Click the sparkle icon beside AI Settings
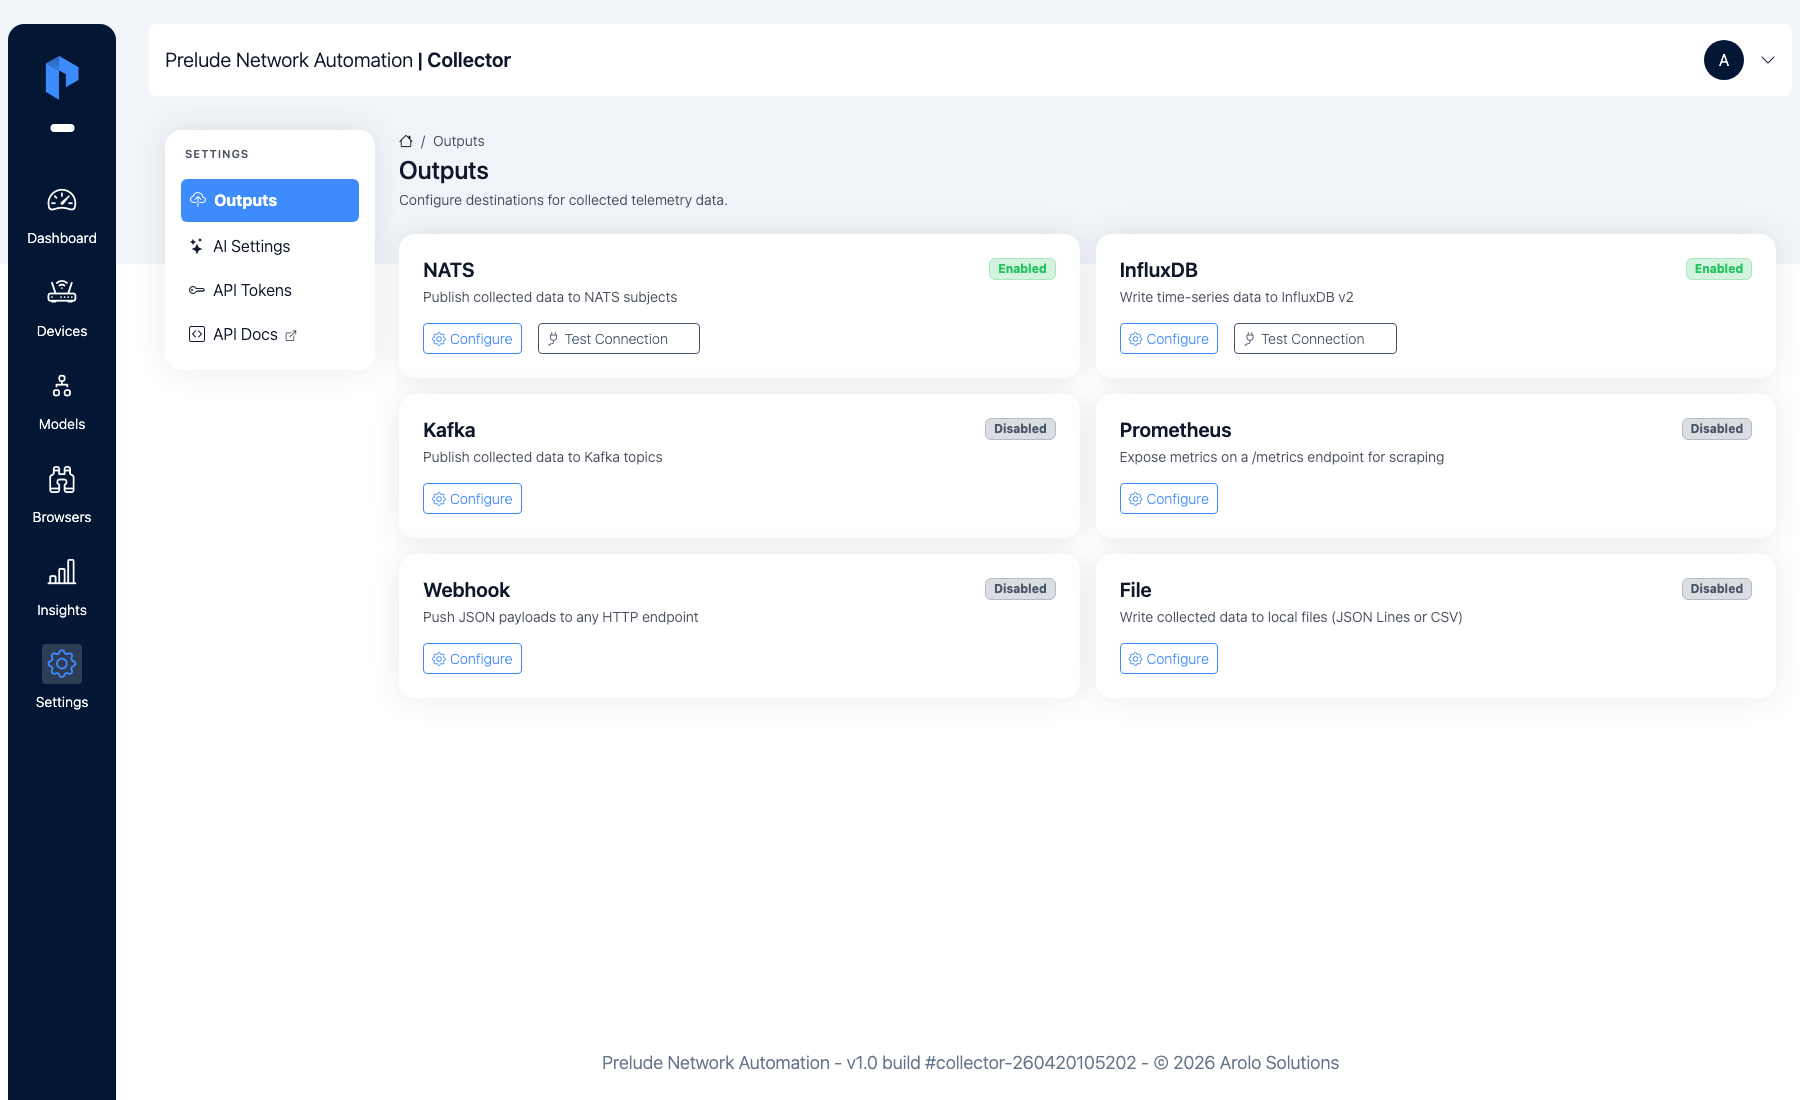The height and width of the screenshot is (1100, 1800). [x=197, y=246]
